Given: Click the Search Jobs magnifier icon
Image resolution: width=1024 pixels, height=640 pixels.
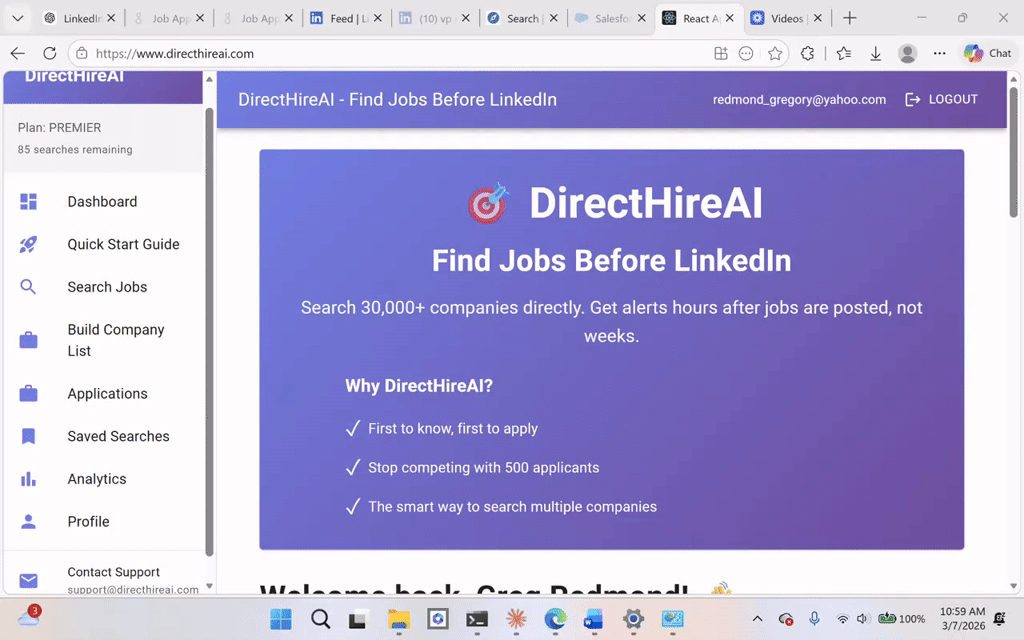Looking at the screenshot, I should click(28, 287).
